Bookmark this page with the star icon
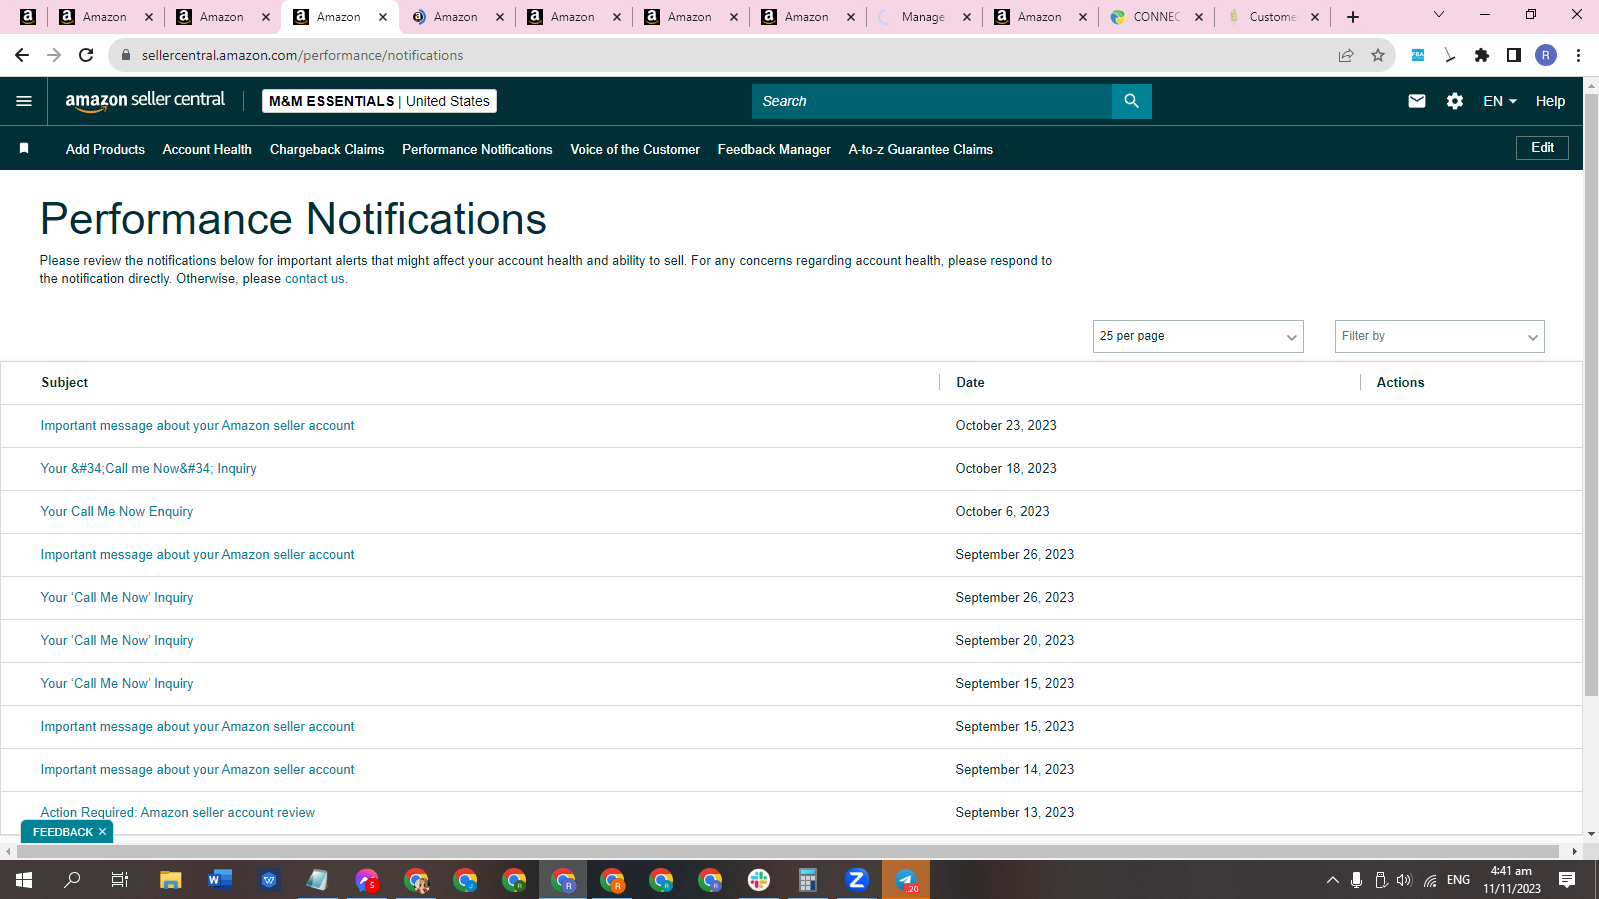The image size is (1599, 899). pos(1378,55)
